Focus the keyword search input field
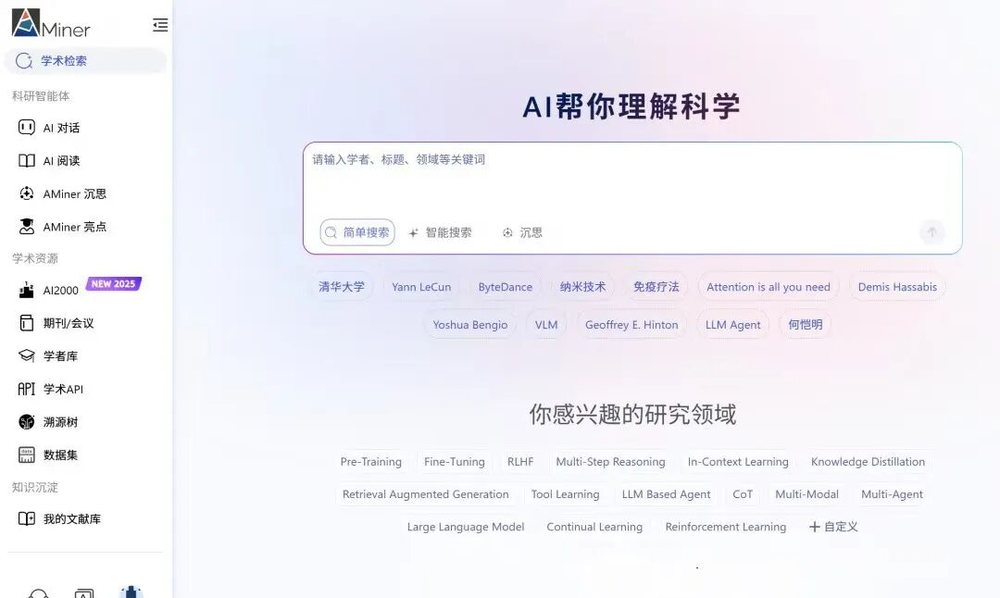The image size is (1000, 598). click(630, 175)
